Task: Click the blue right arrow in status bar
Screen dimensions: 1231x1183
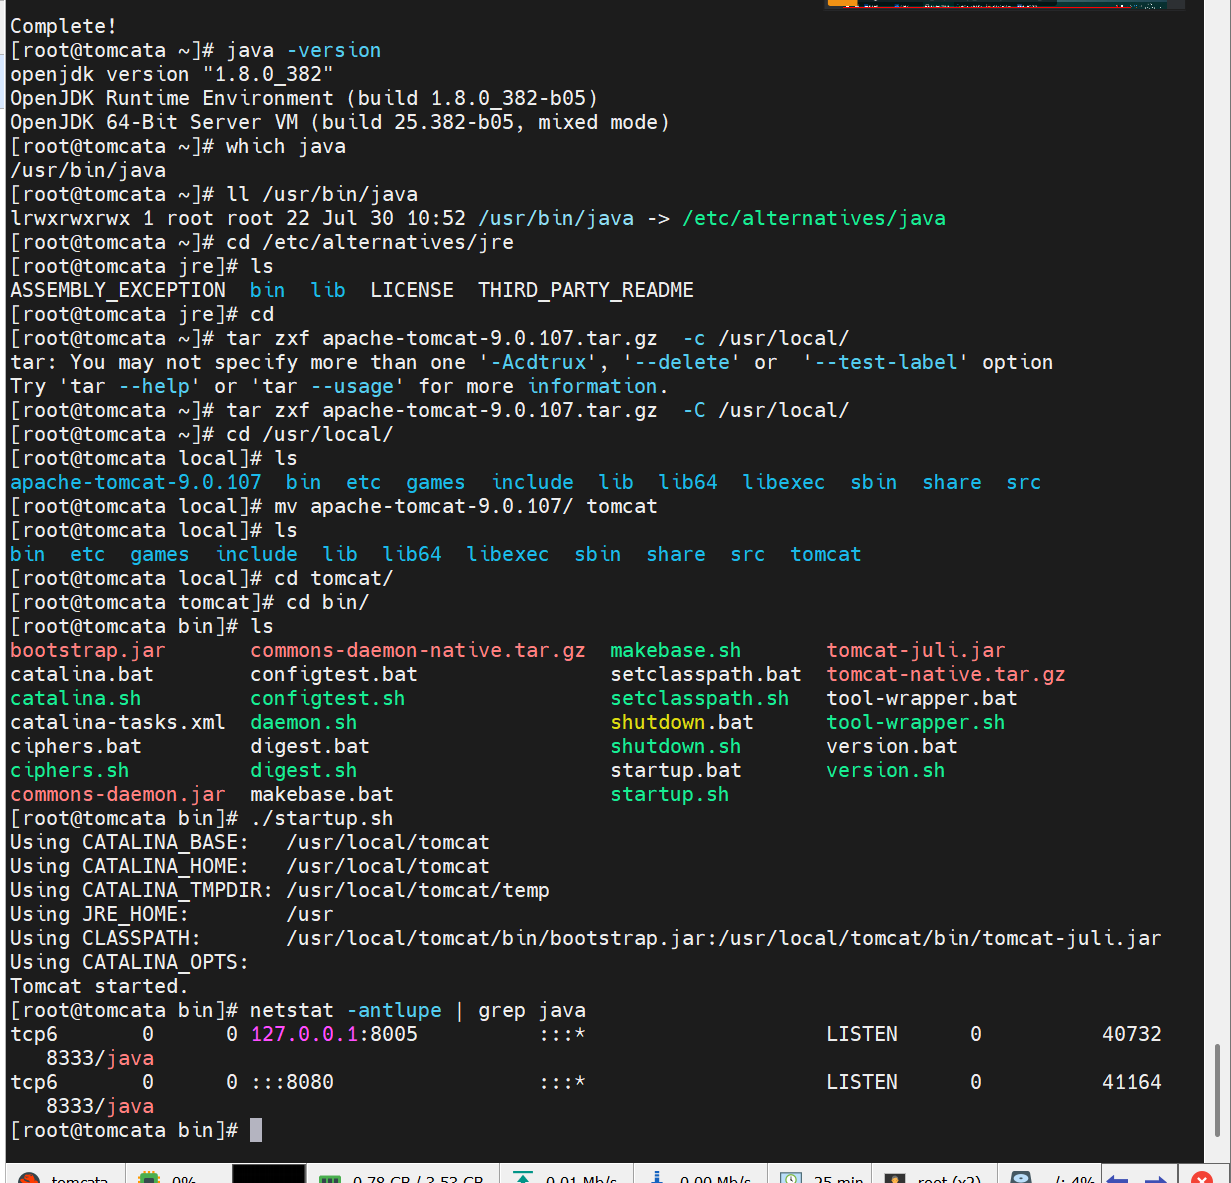Action: pyautogui.click(x=1155, y=1179)
